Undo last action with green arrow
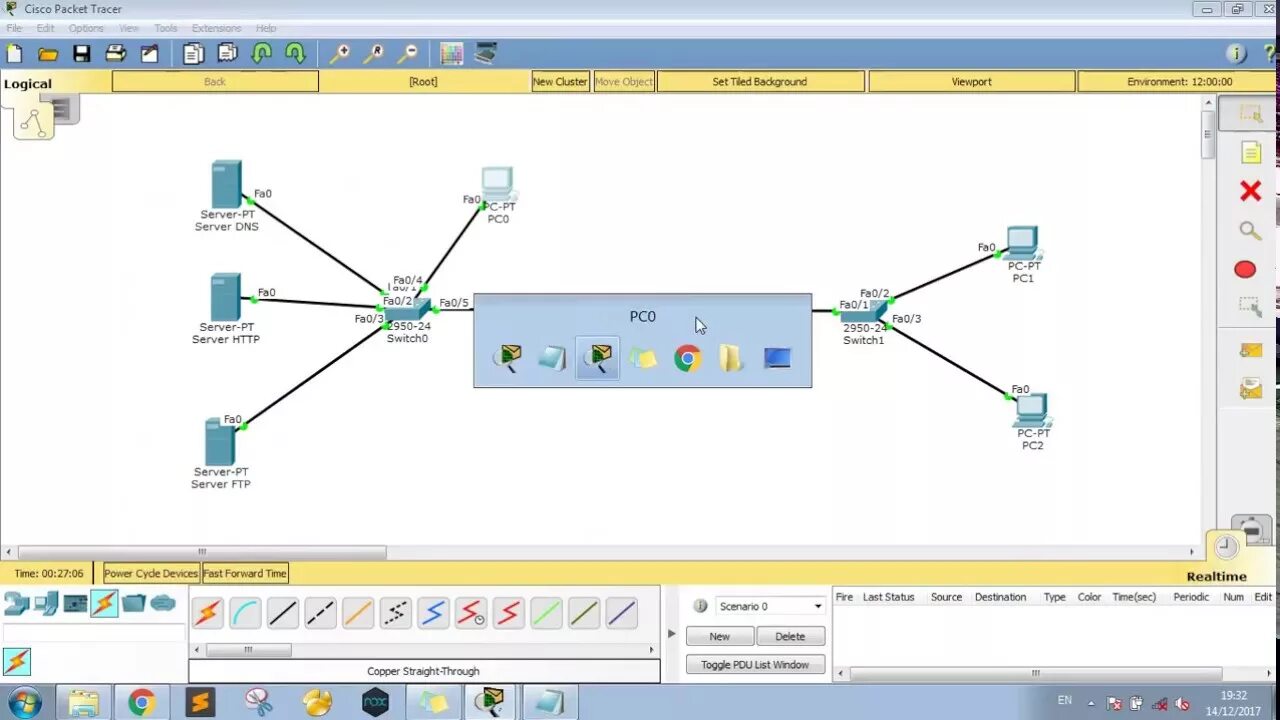This screenshot has height=720, width=1280. (x=261, y=53)
